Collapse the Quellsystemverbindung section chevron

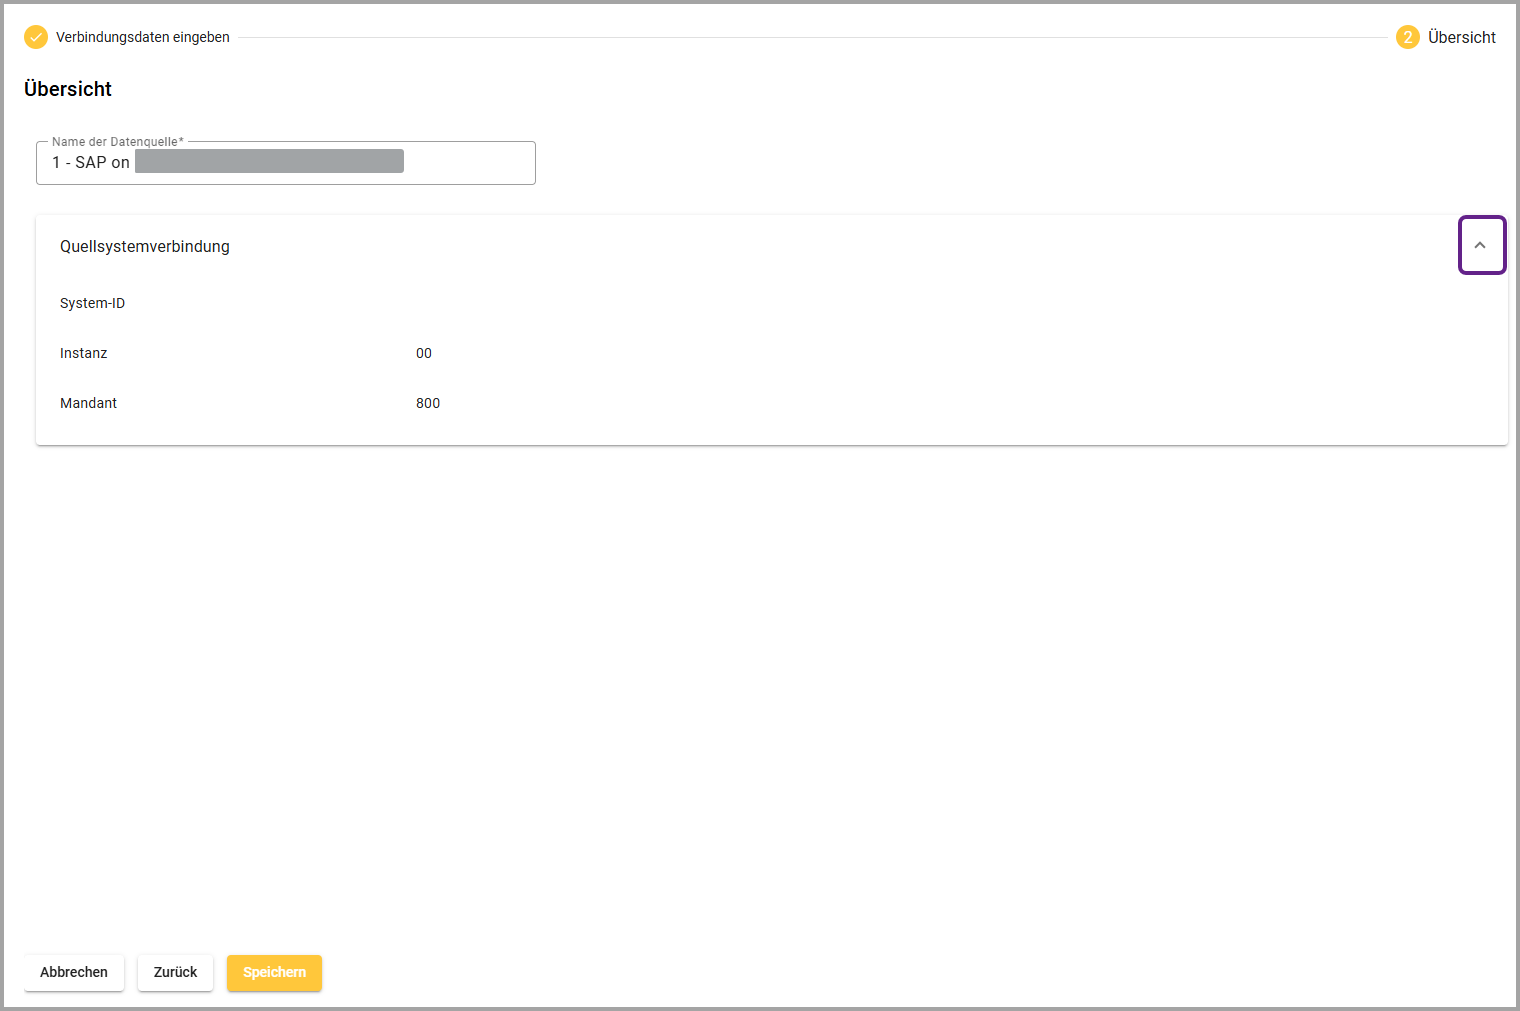tap(1481, 245)
